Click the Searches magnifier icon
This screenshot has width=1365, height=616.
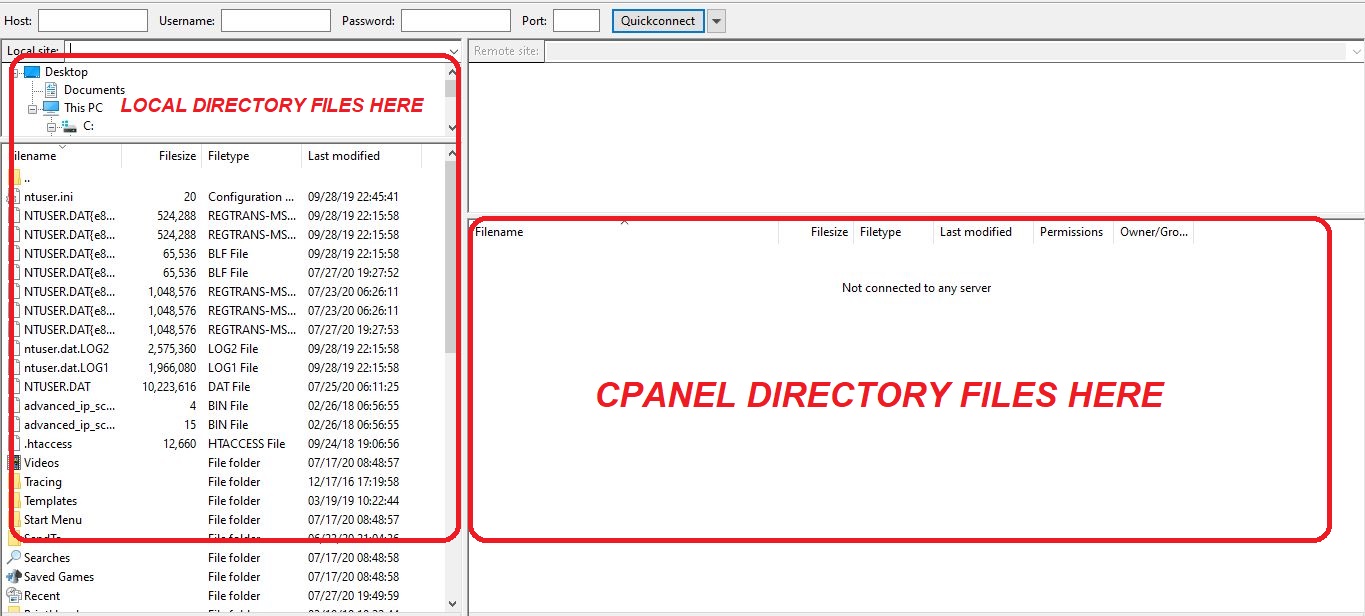click(14, 558)
